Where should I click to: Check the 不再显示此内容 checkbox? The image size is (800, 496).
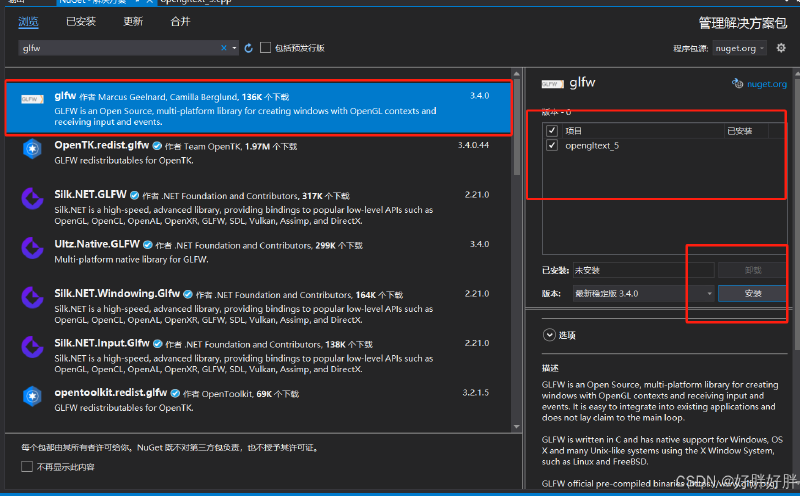pos(27,466)
